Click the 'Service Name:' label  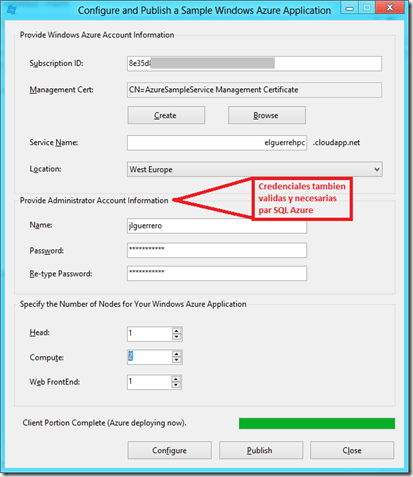[x=54, y=143]
